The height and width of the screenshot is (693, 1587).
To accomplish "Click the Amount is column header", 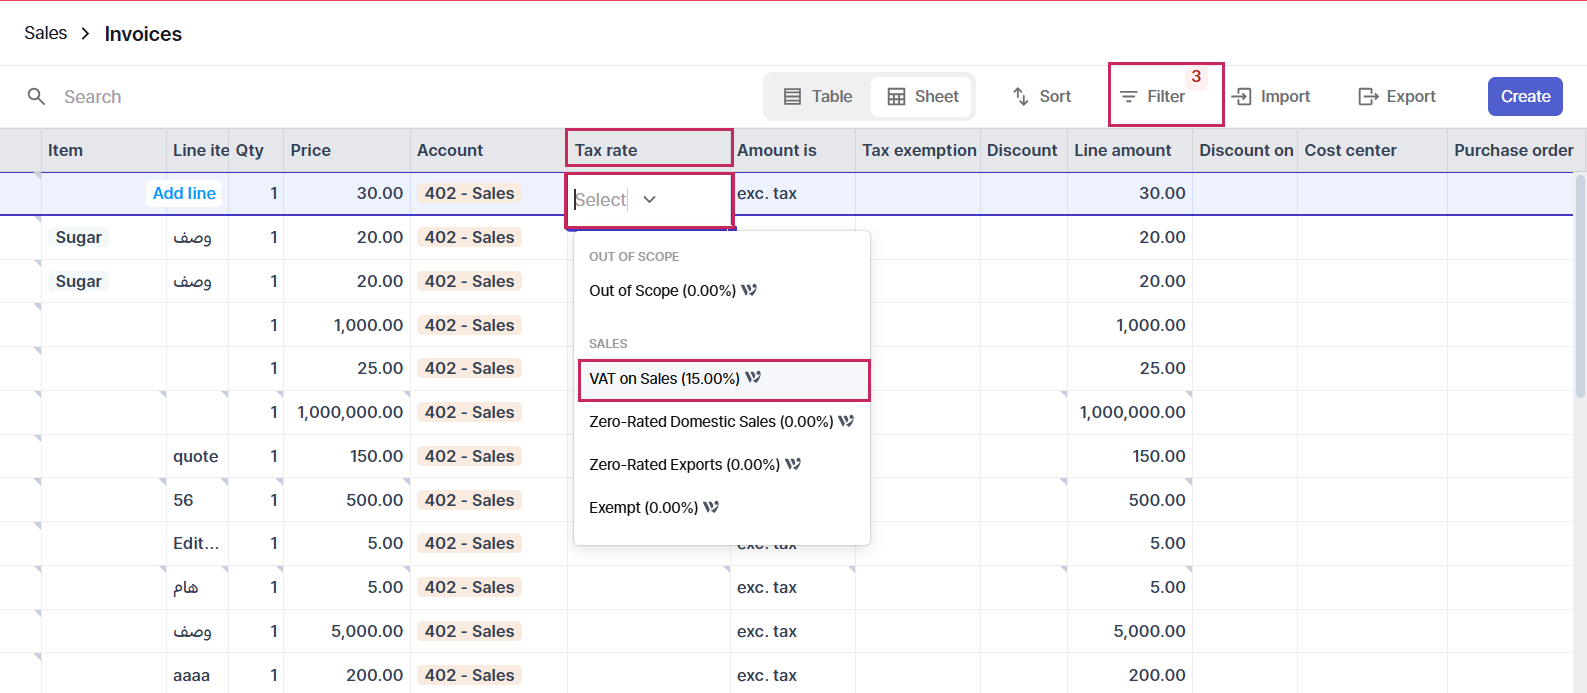I will [793, 150].
